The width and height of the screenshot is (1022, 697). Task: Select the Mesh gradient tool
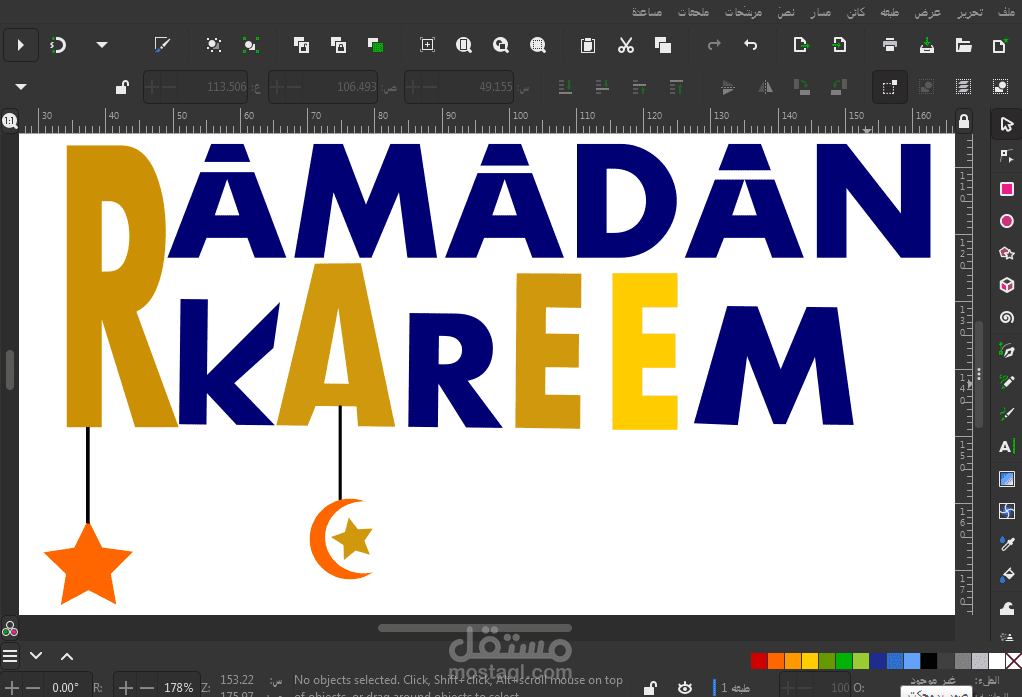click(x=1006, y=511)
